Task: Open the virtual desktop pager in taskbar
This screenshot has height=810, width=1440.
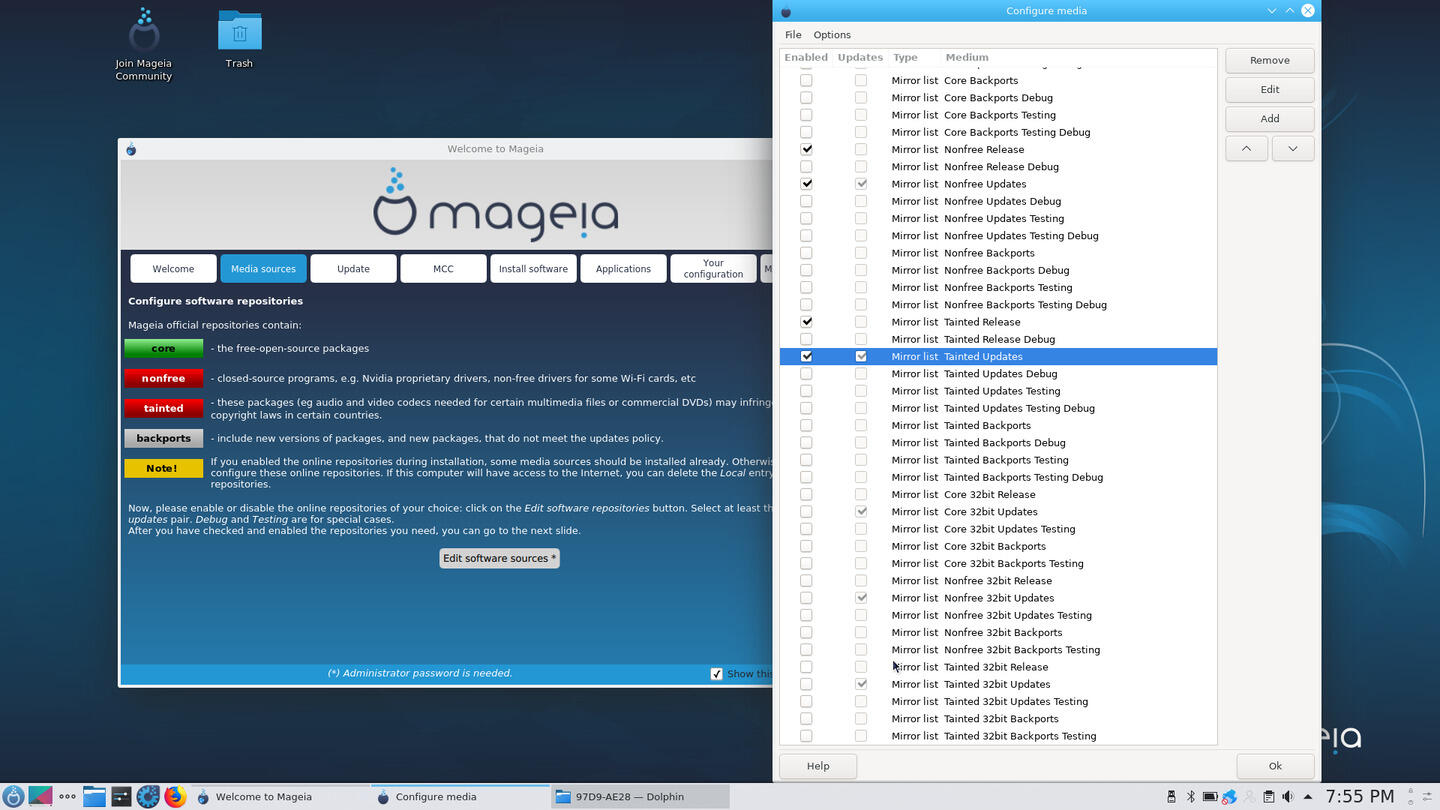Action: click(x=40, y=797)
